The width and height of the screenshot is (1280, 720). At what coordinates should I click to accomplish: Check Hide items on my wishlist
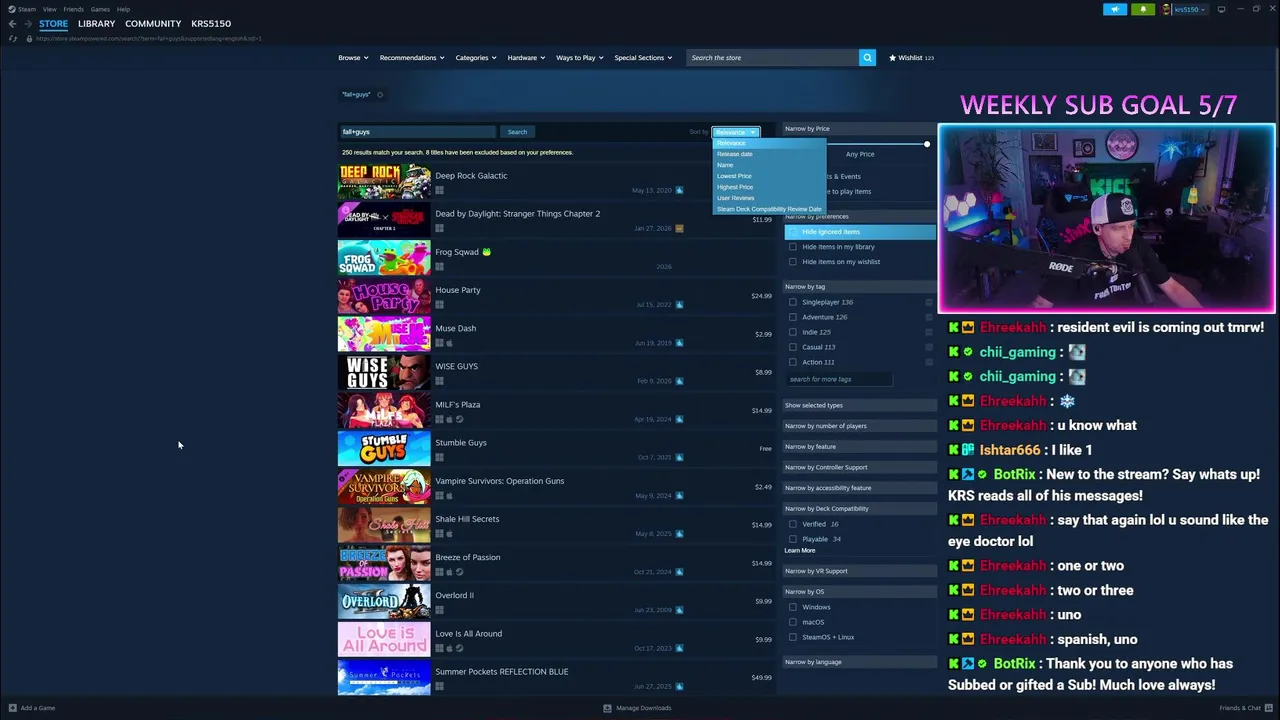coord(793,262)
